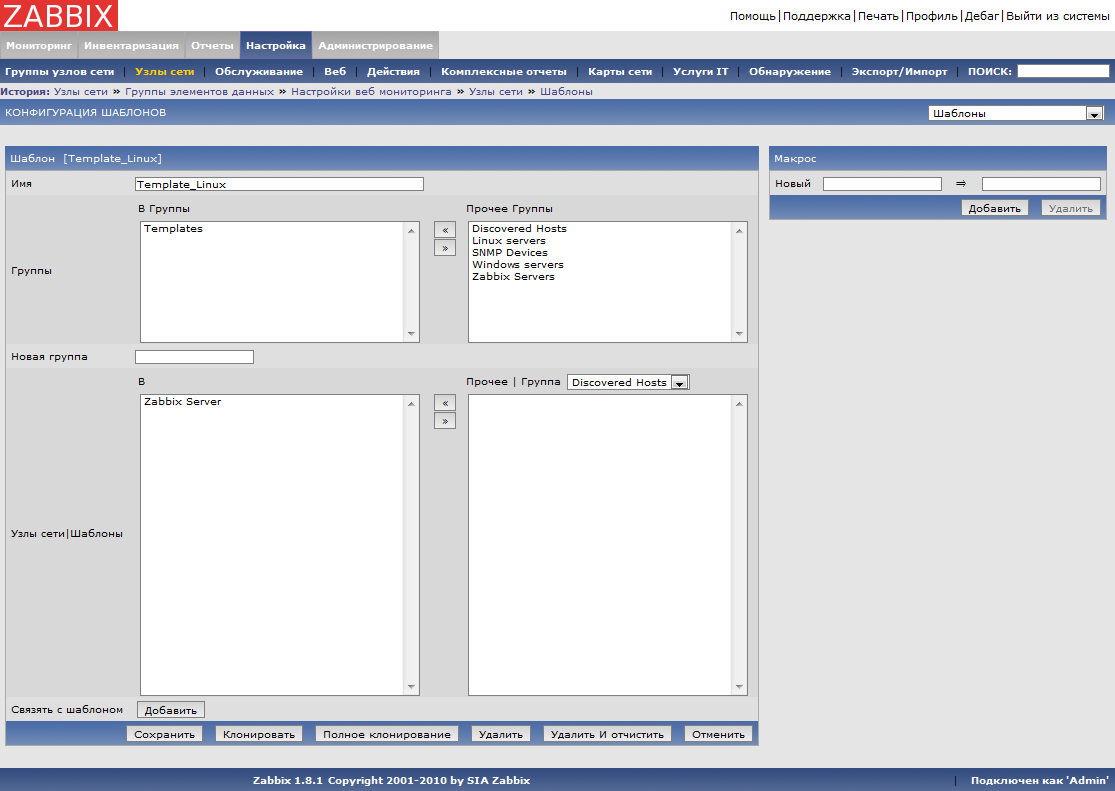Screen dimensions: 1115x791
Task: Remove Zabbix Server using right arrow button
Action: coord(444,421)
